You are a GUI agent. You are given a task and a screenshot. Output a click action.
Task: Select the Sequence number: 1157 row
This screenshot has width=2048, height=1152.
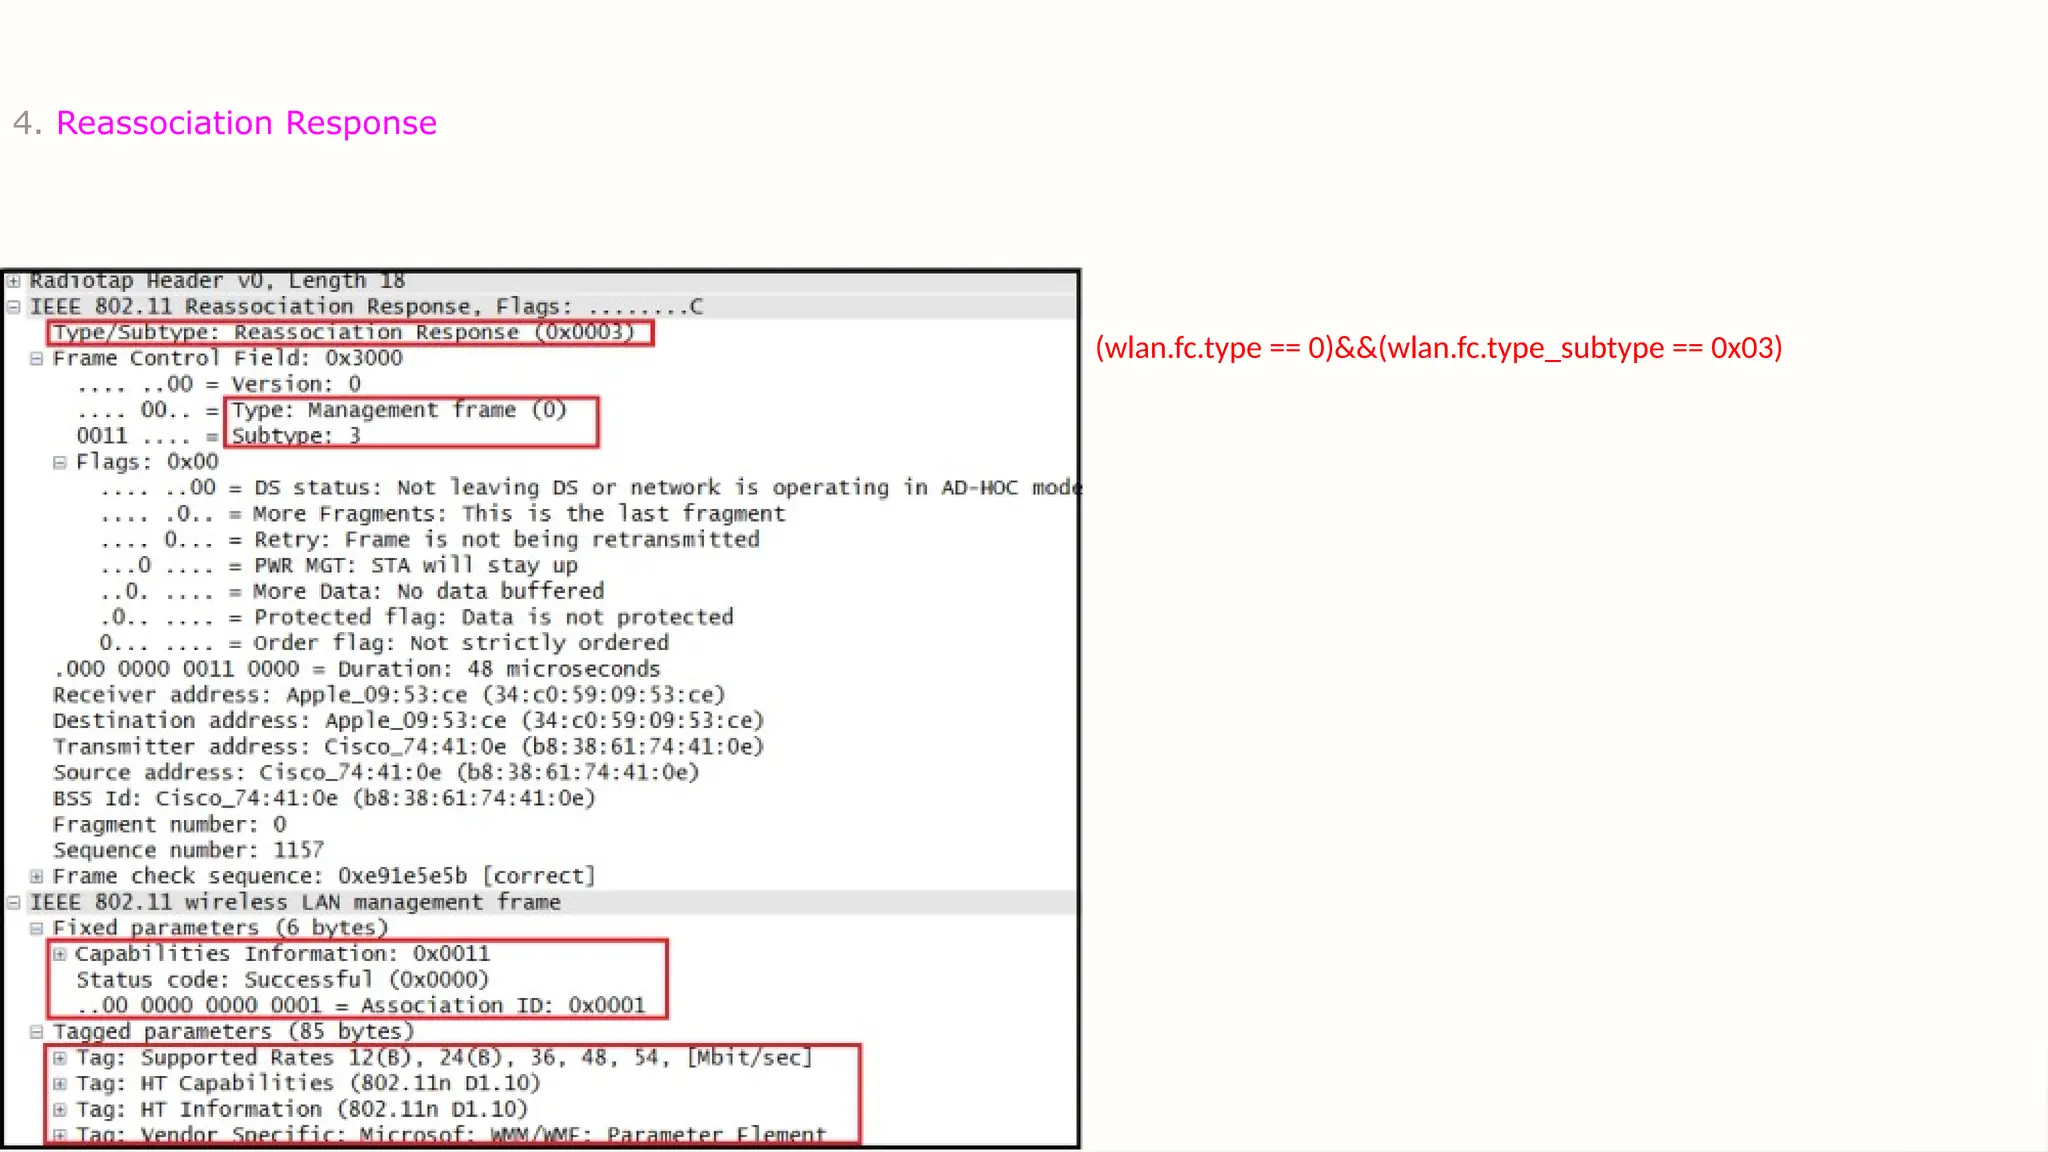pos(189,851)
